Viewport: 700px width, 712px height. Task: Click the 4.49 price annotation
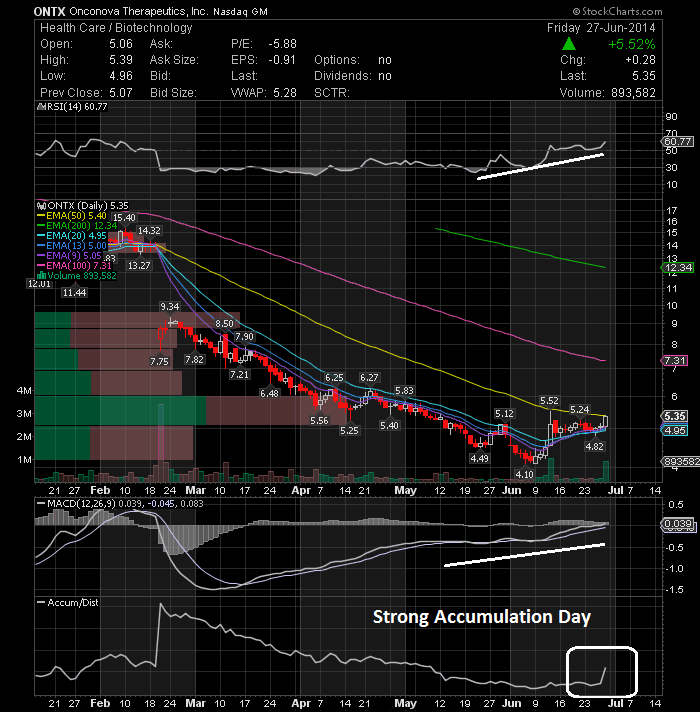479,459
